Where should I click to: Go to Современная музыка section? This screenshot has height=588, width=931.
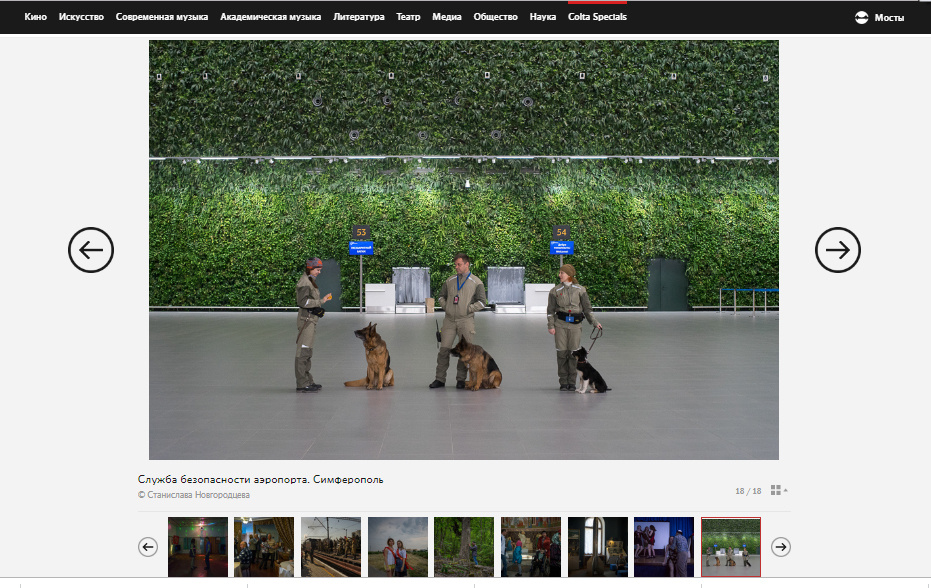point(161,17)
